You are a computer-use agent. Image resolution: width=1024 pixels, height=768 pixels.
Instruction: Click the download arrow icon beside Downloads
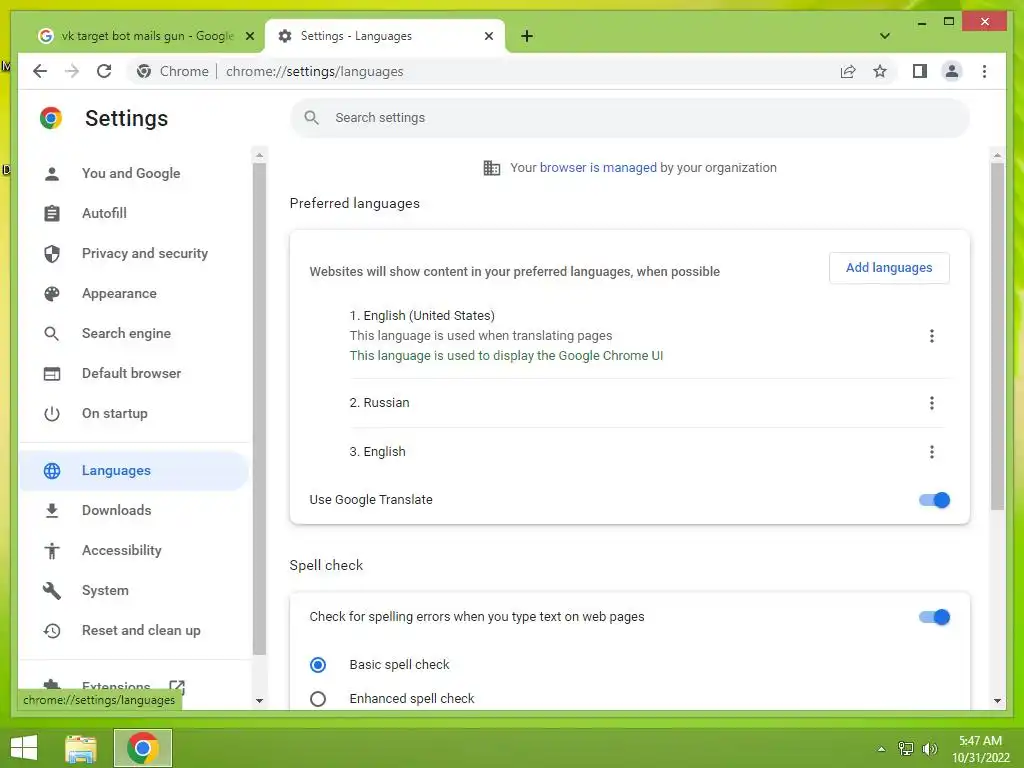52,510
